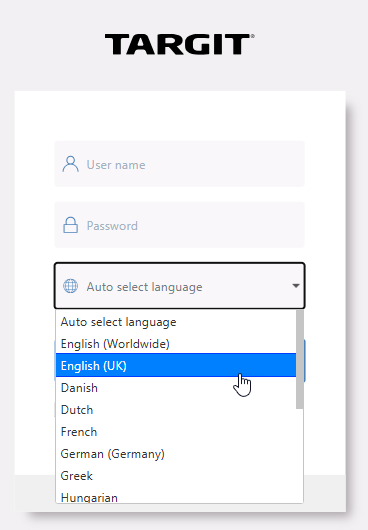Screen dimensions: 368x530
Task: Click the TARGIT logo
Action: 179,44
